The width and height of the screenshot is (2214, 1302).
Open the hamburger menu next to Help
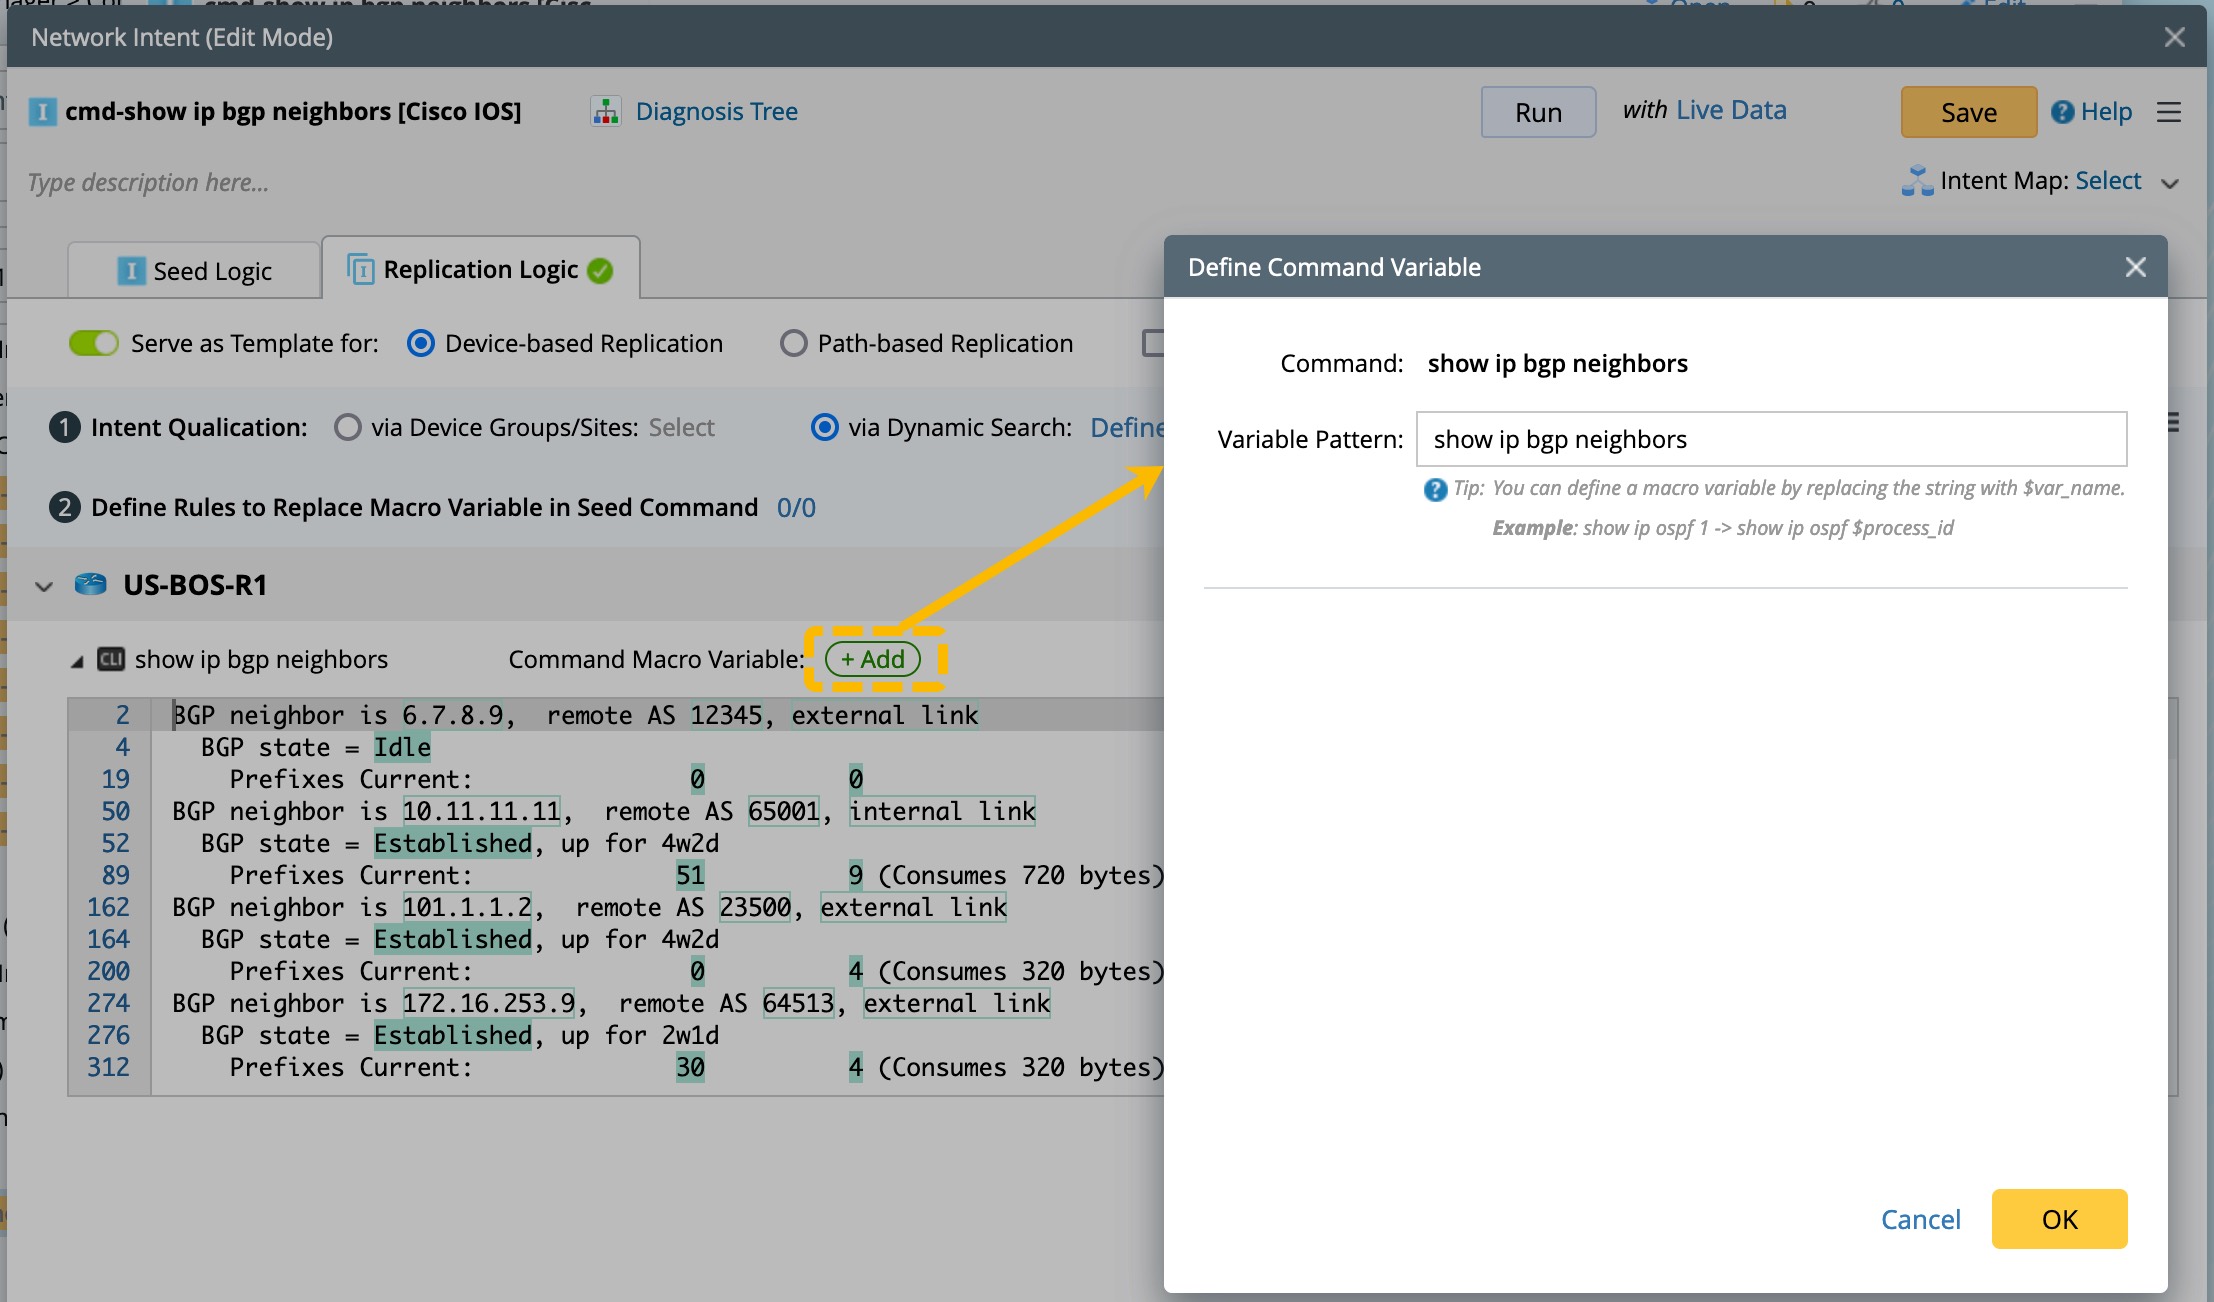point(2168,112)
